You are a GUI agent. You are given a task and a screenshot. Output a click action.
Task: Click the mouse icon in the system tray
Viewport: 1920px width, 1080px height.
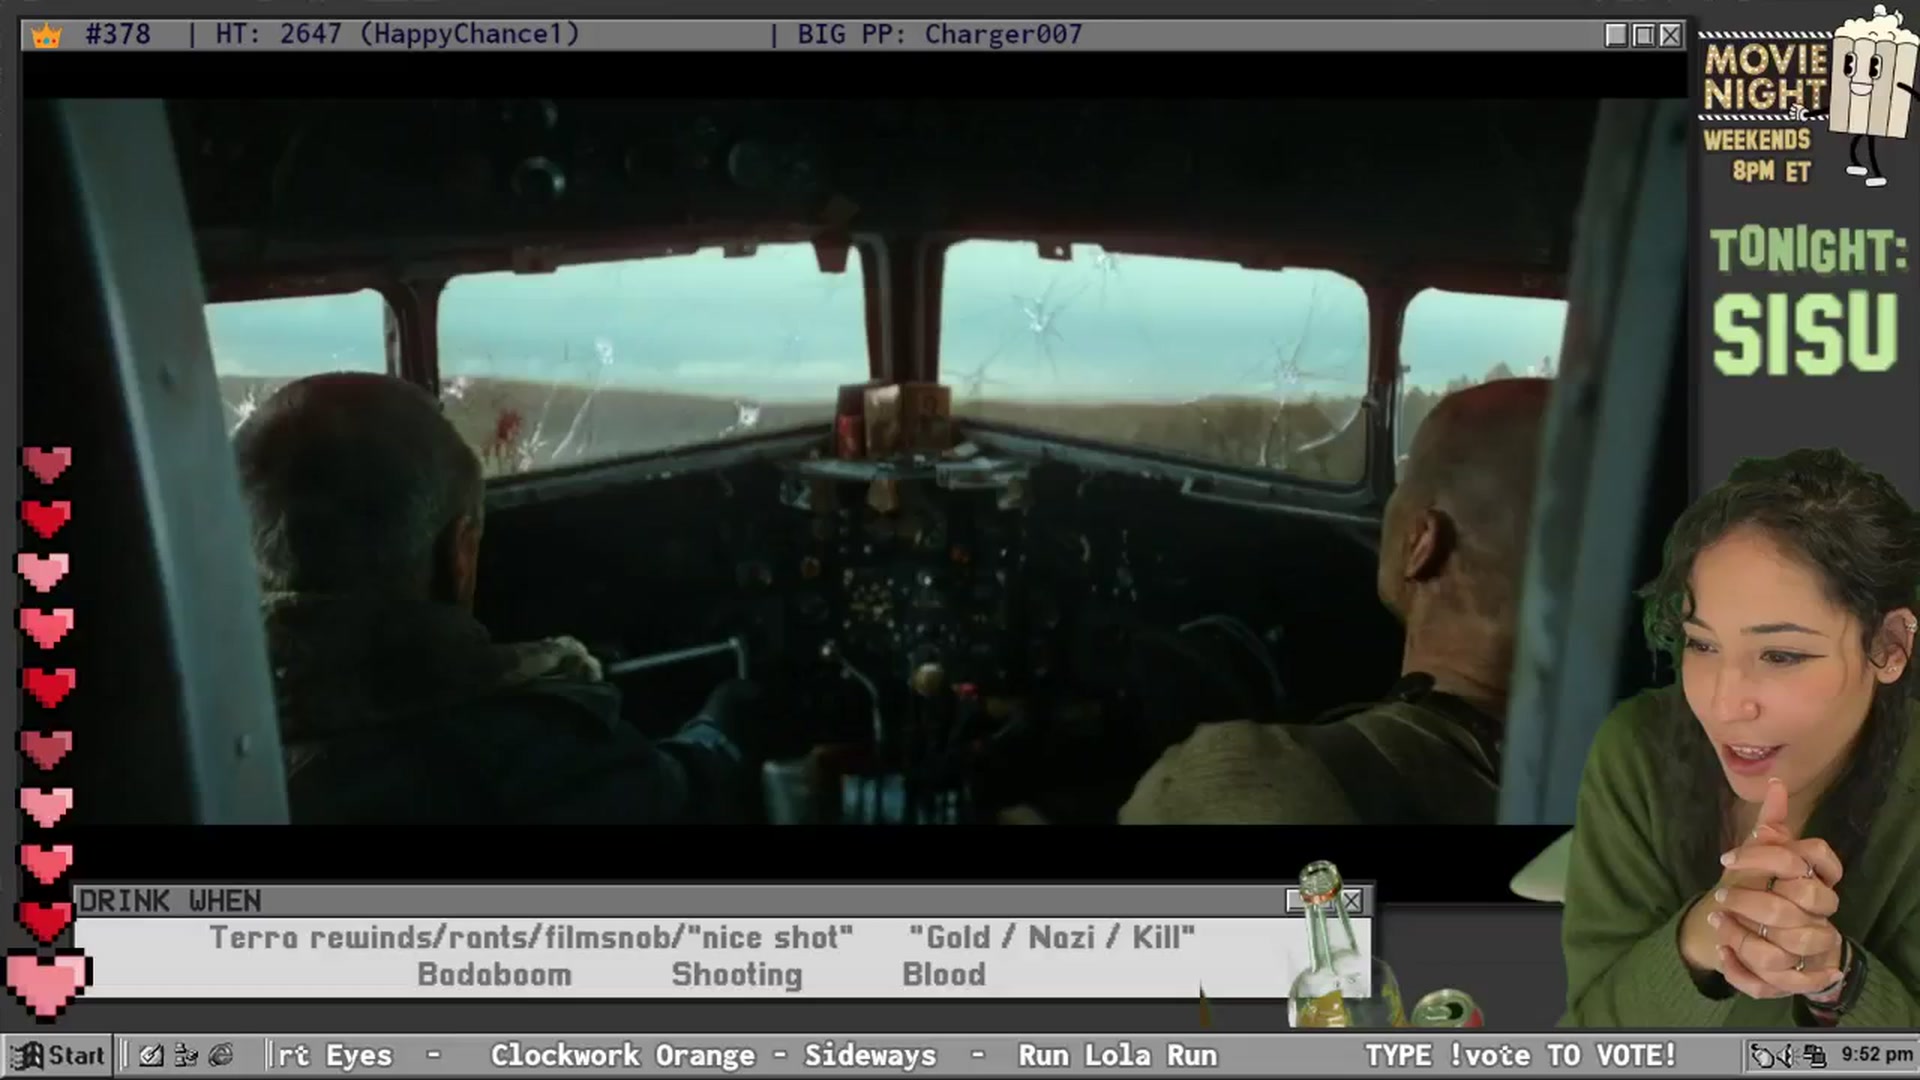[x=1764, y=1055]
